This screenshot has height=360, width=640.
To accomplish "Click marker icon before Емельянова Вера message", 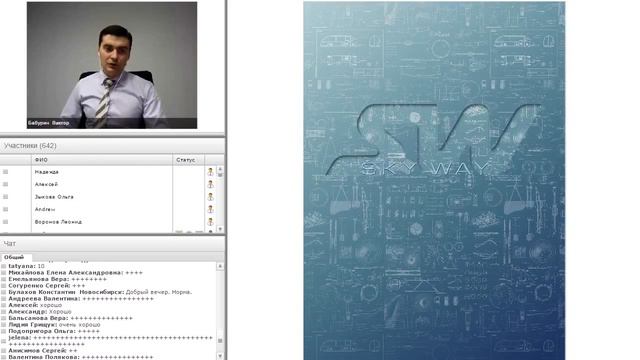I will 4,279.
